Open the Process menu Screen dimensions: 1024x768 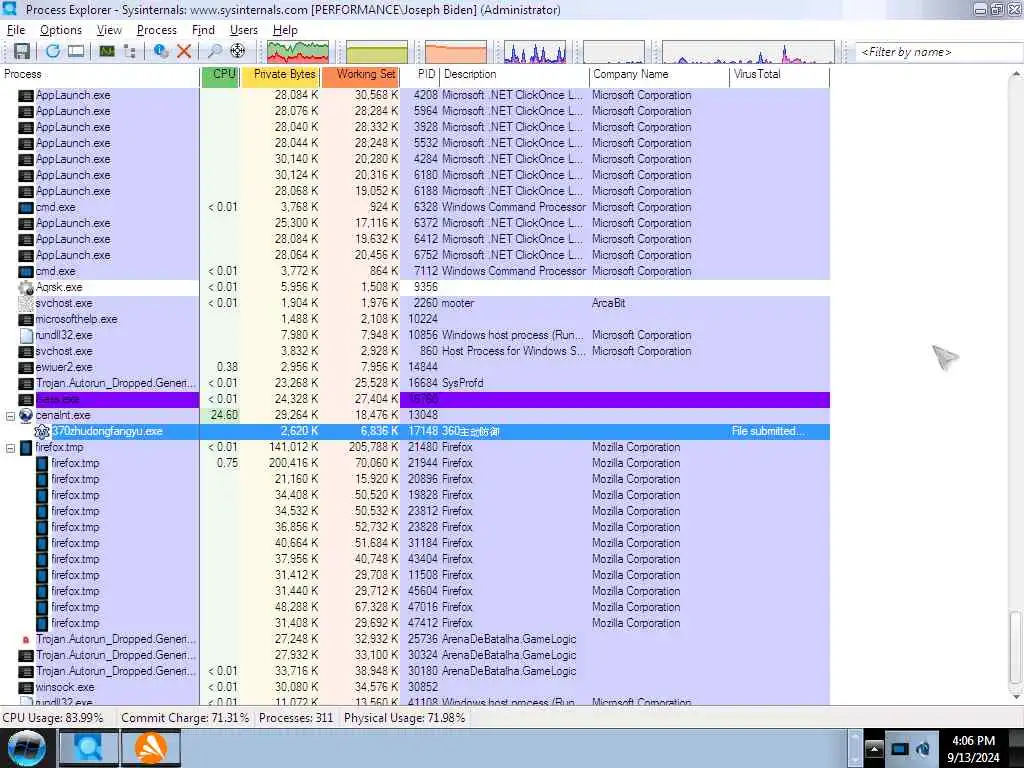(x=156, y=30)
